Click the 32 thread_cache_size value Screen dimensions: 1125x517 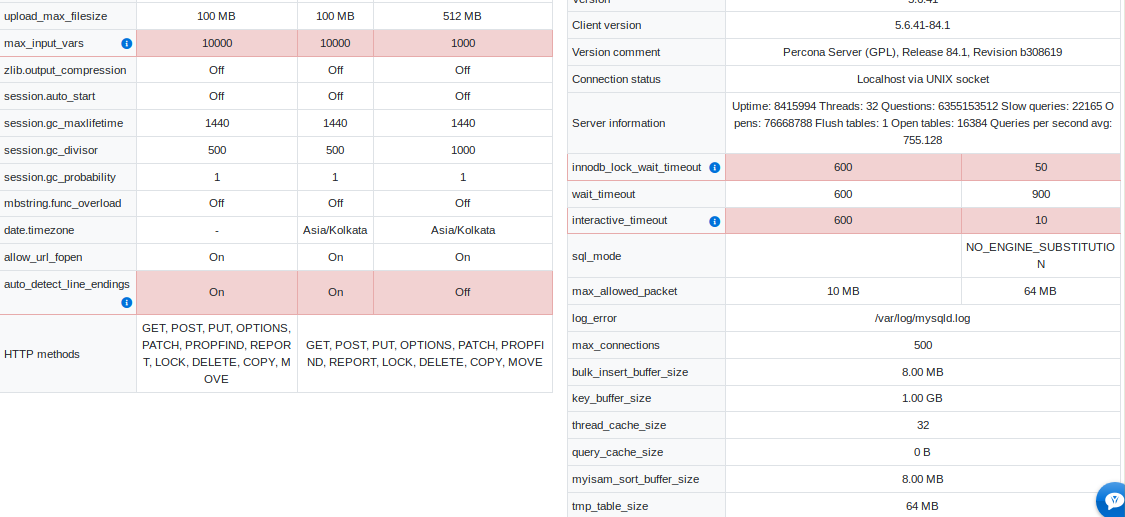(923, 425)
